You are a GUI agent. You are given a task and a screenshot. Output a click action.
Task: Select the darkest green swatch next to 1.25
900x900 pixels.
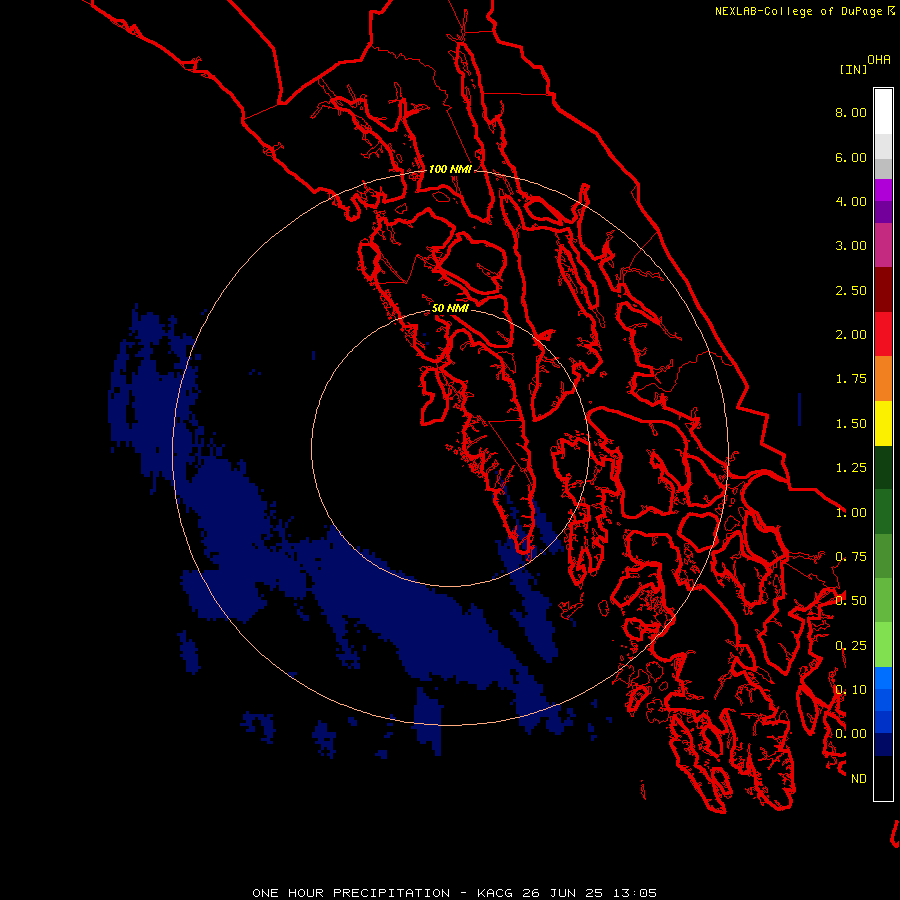tap(883, 467)
